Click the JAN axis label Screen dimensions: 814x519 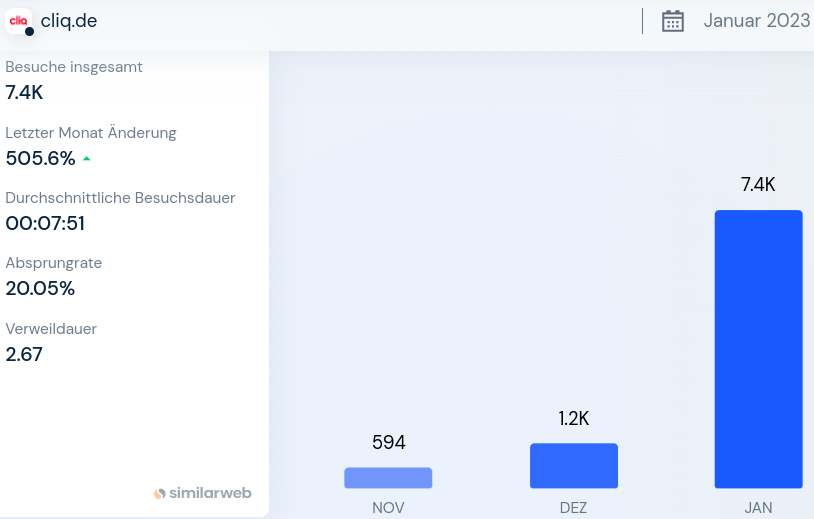758,507
